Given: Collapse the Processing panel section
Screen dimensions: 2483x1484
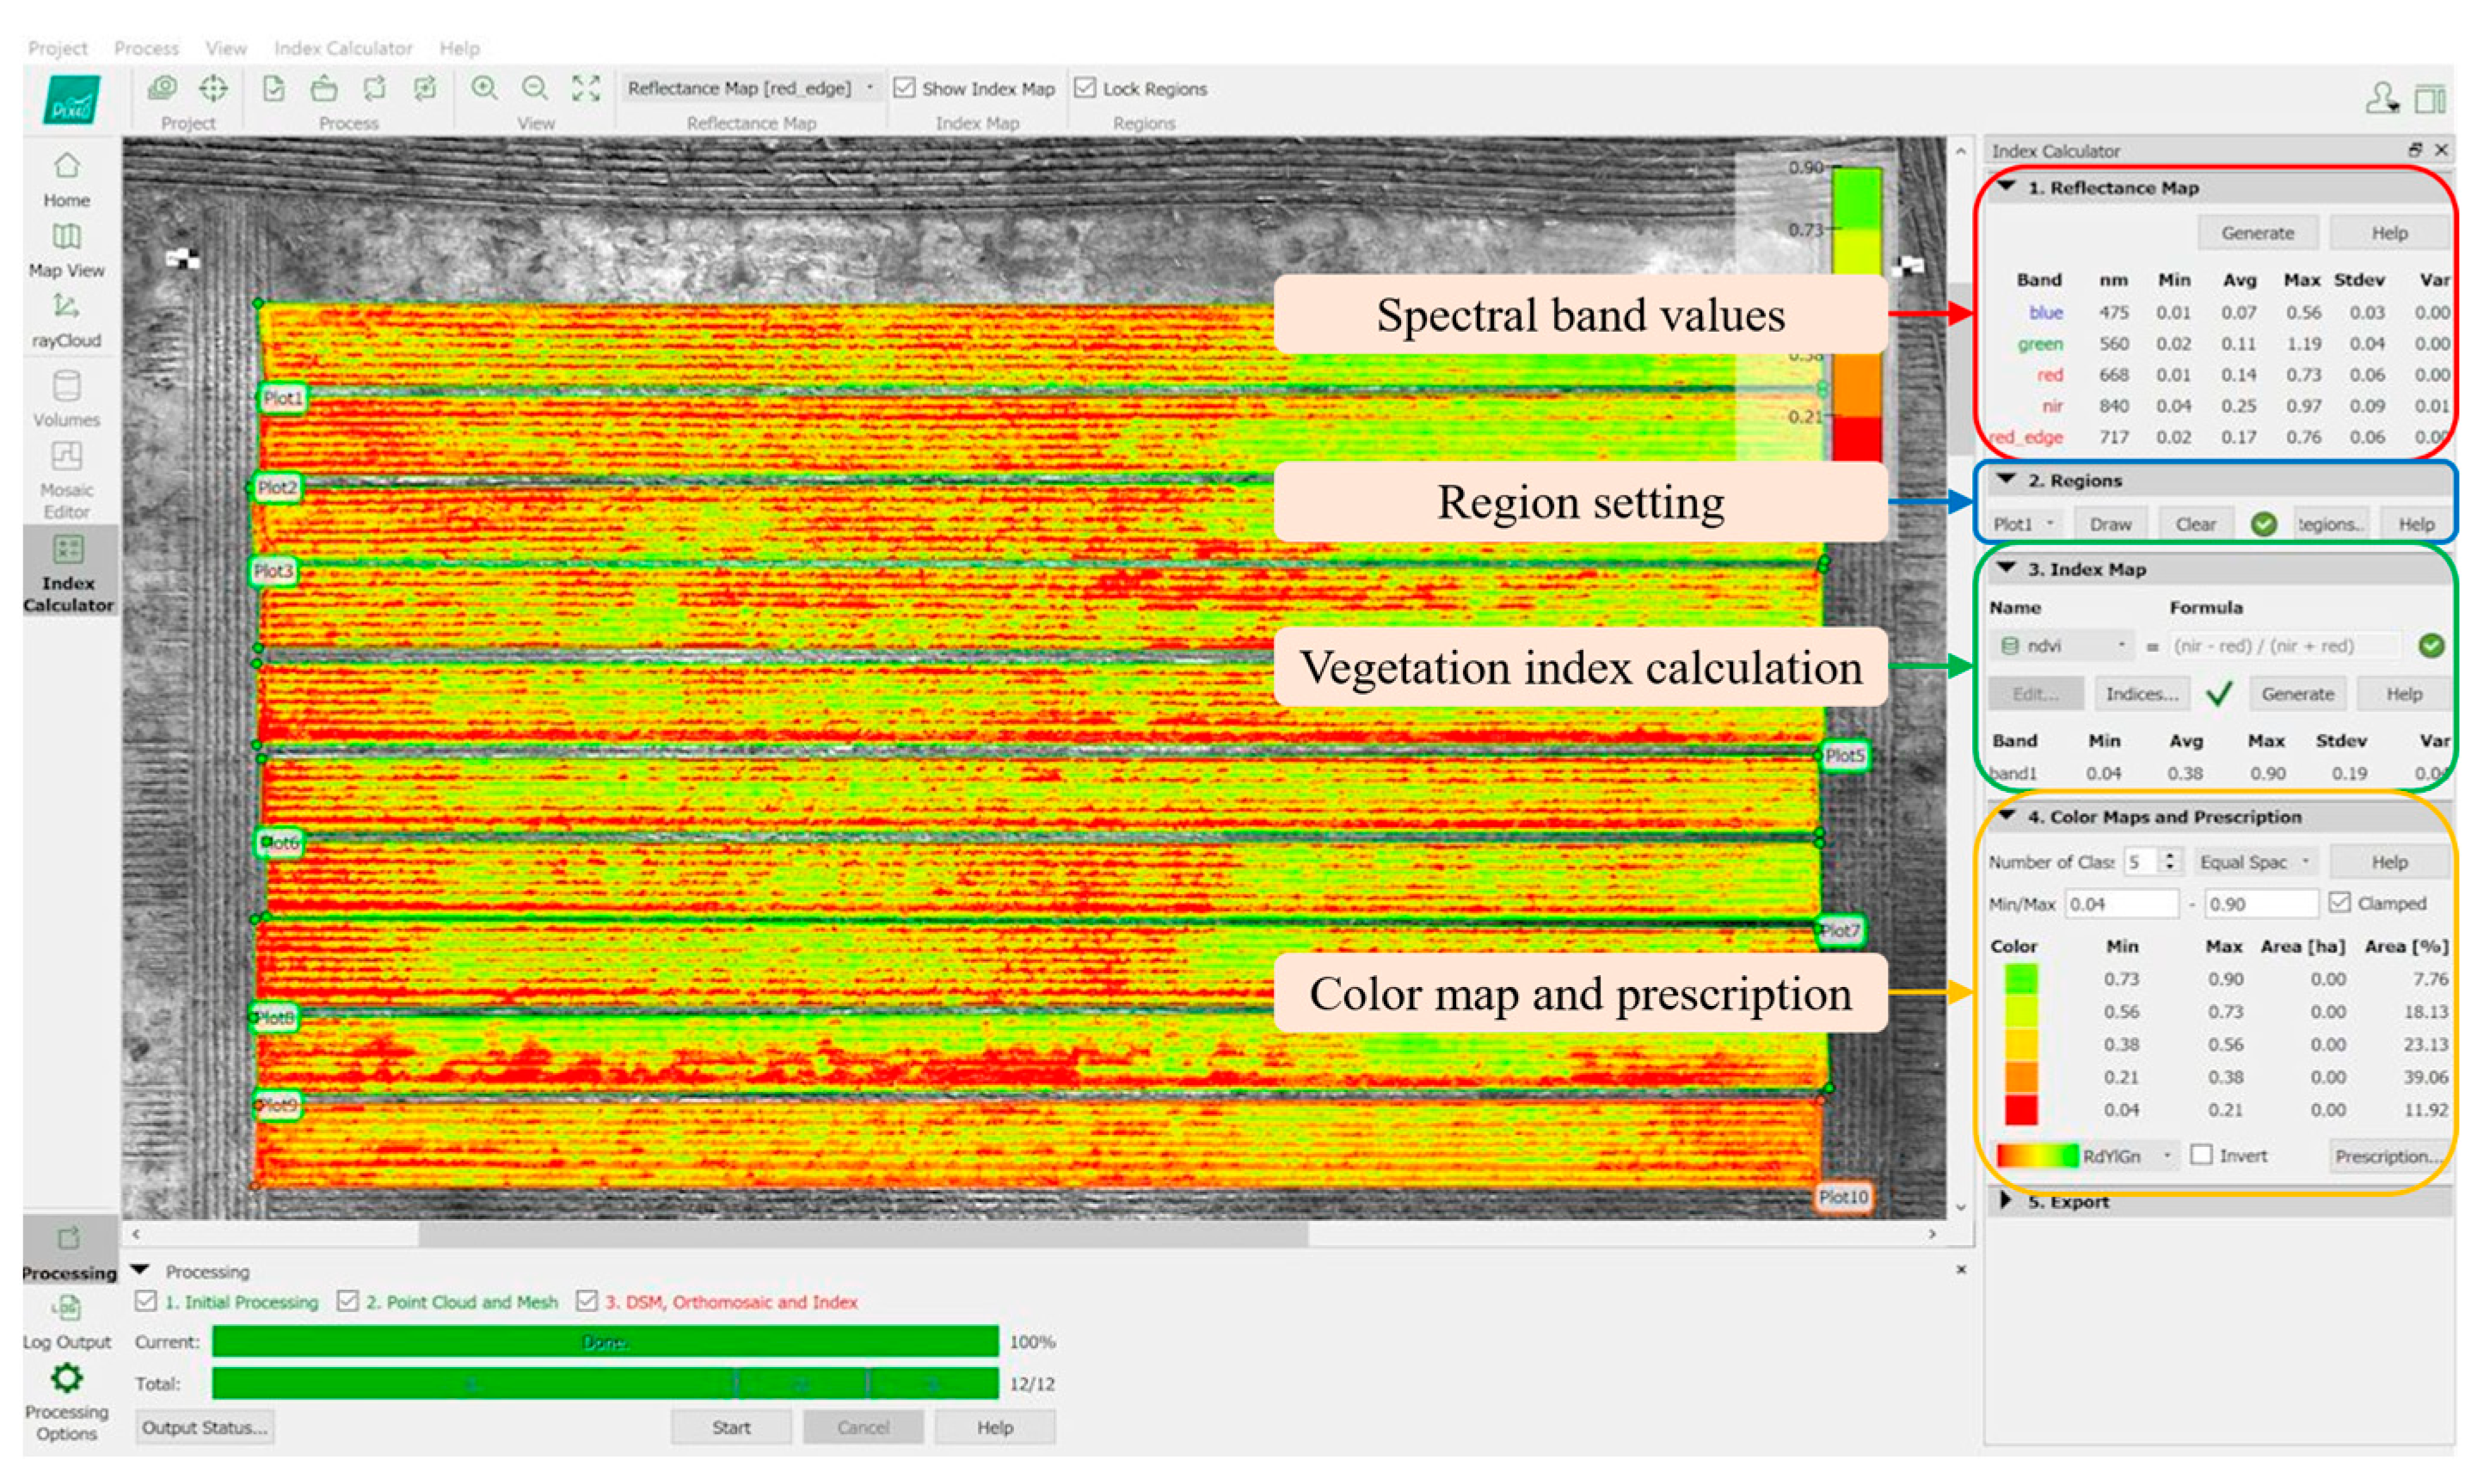Looking at the screenshot, I should coord(141,1271).
